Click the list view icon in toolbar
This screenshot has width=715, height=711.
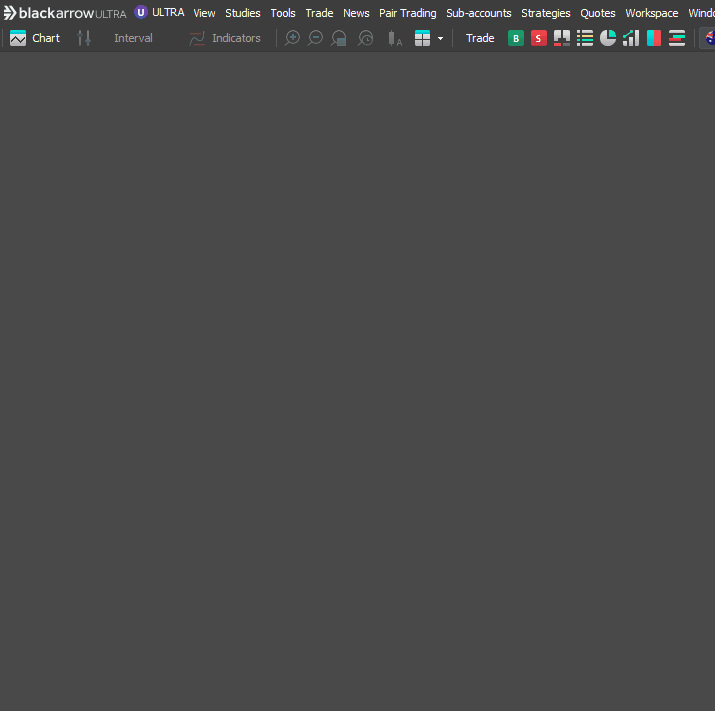coord(585,38)
